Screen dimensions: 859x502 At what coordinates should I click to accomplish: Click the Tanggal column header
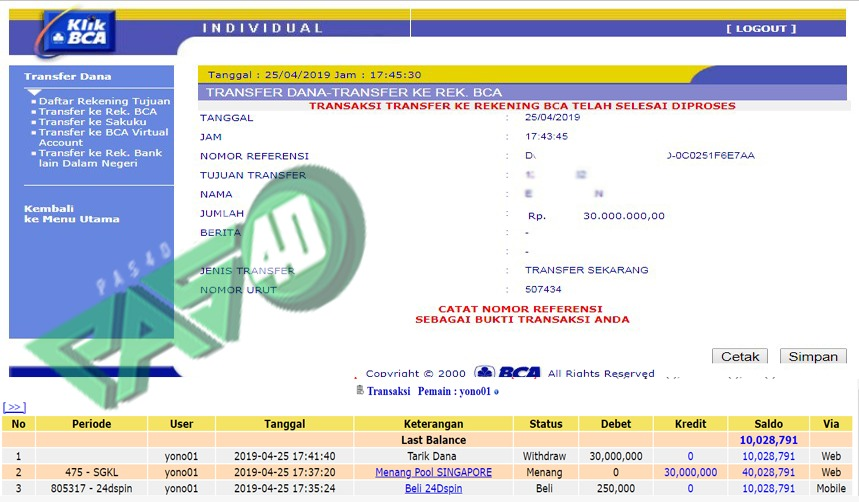[x=284, y=424]
